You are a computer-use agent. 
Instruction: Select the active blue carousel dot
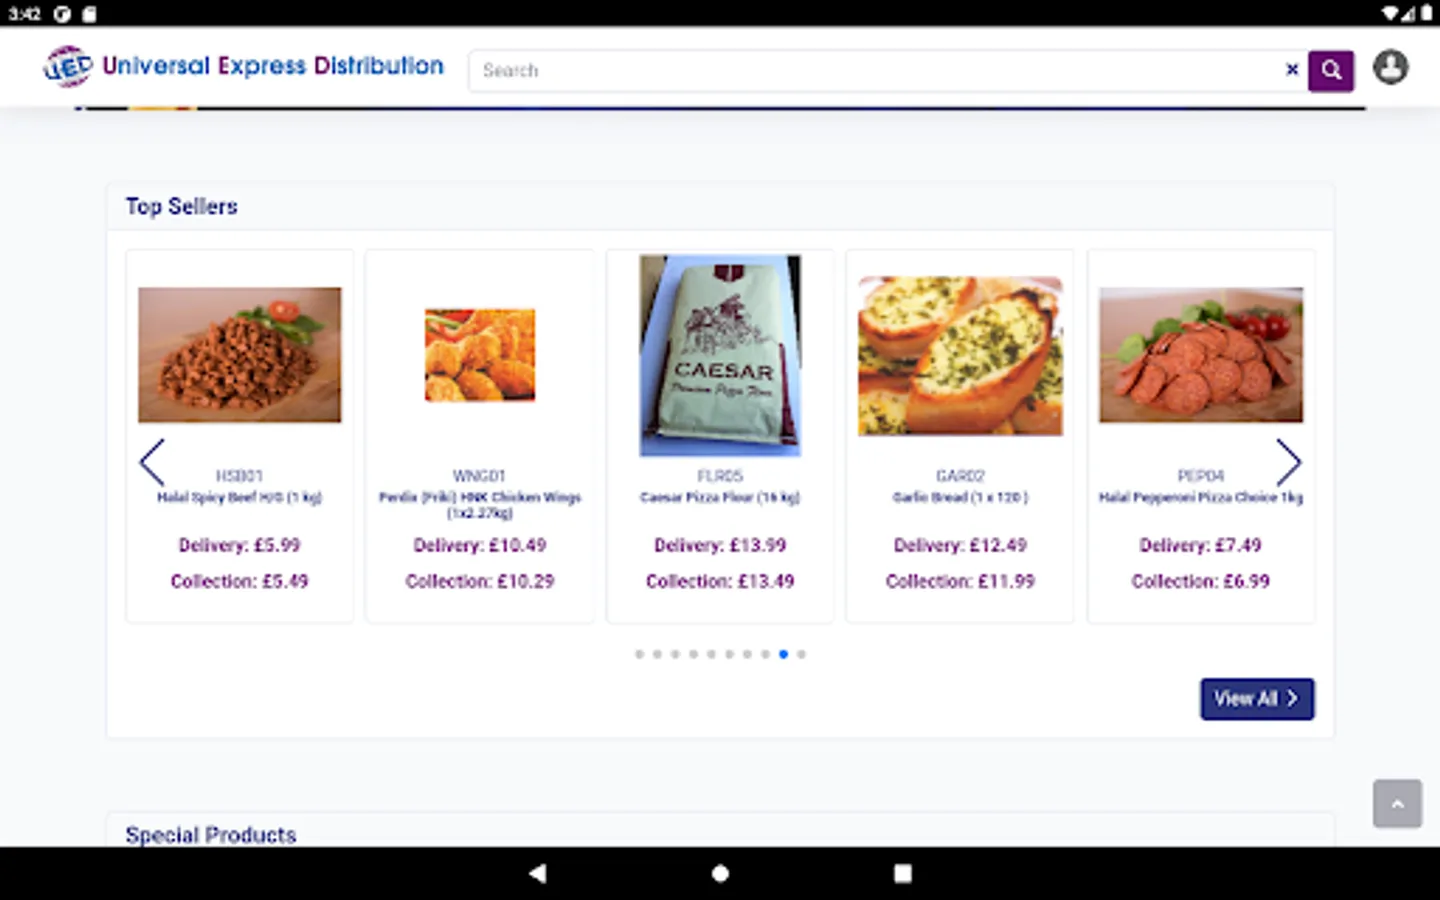click(783, 654)
